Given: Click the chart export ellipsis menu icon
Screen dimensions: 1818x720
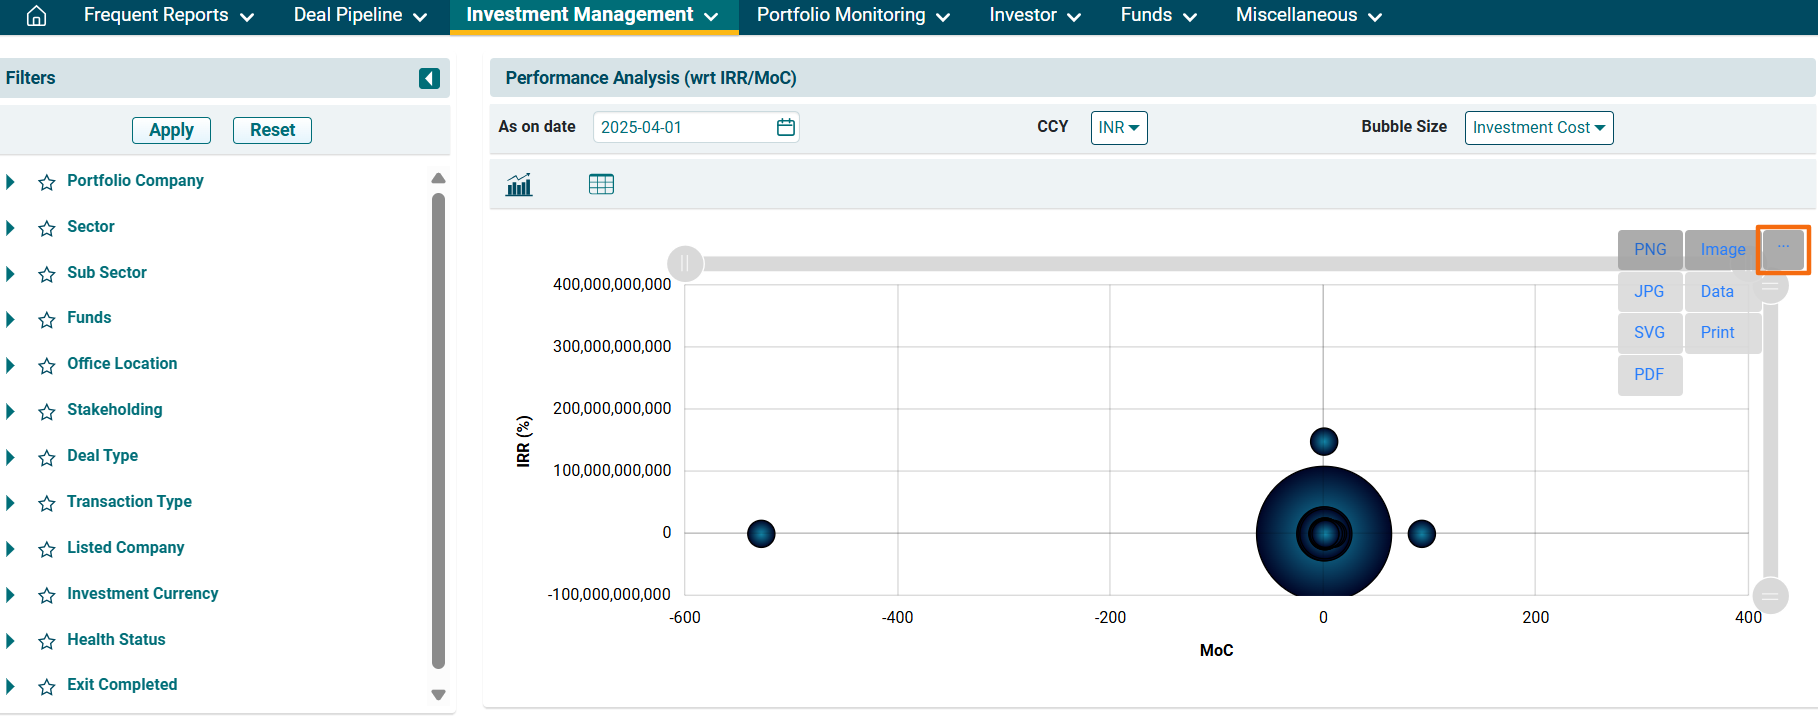Looking at the screenshot, I should point(1783,248).
